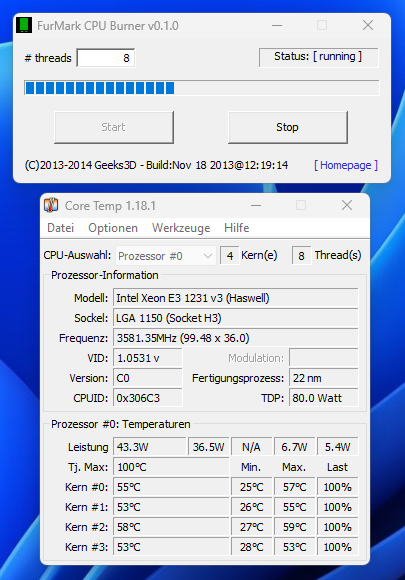The height and width of the screenshot is (580, 405).
Task: Close the FurMark CPU Burner window
Action: click(368, 26)
